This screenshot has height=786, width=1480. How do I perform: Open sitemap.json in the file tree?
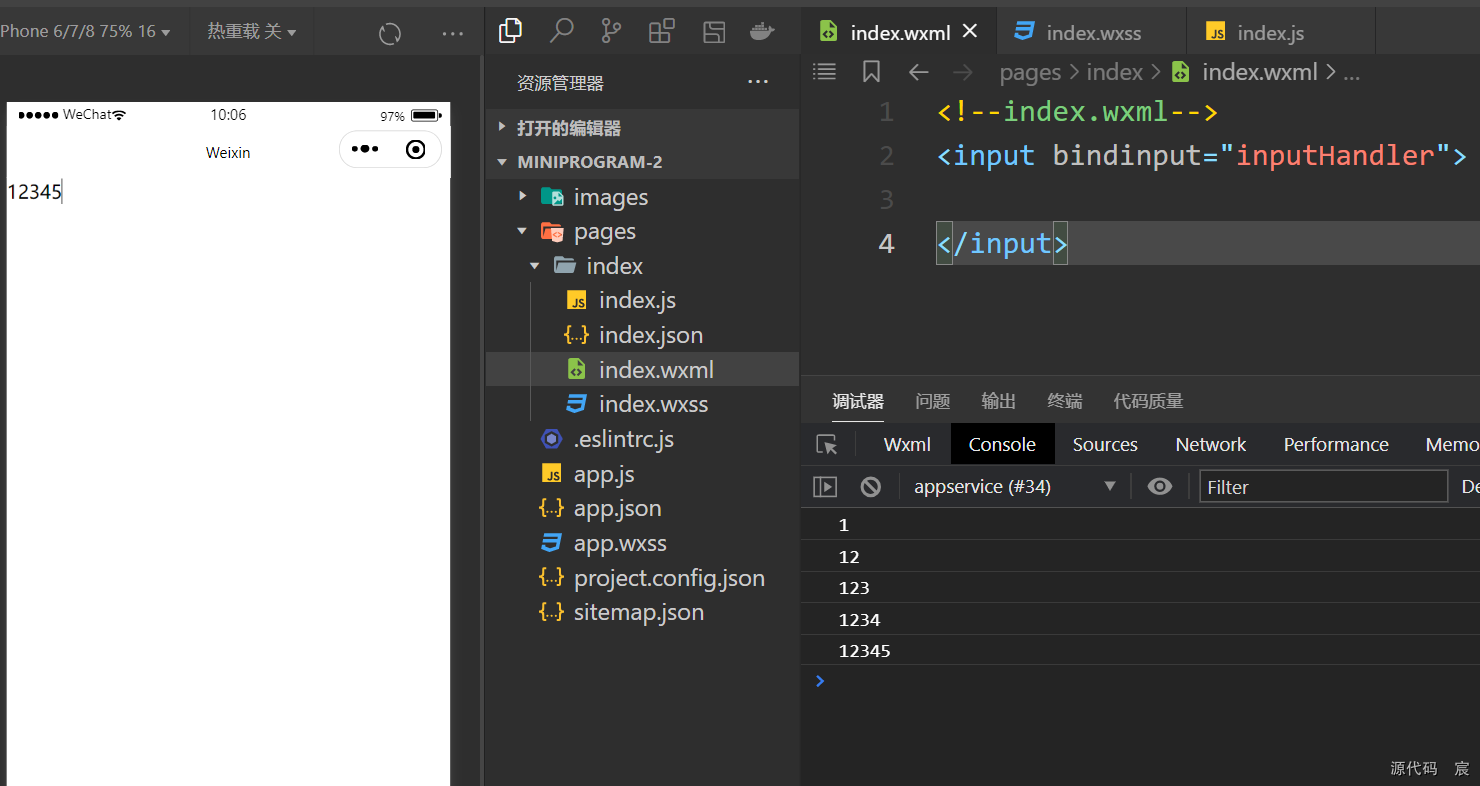pos(642,612)
